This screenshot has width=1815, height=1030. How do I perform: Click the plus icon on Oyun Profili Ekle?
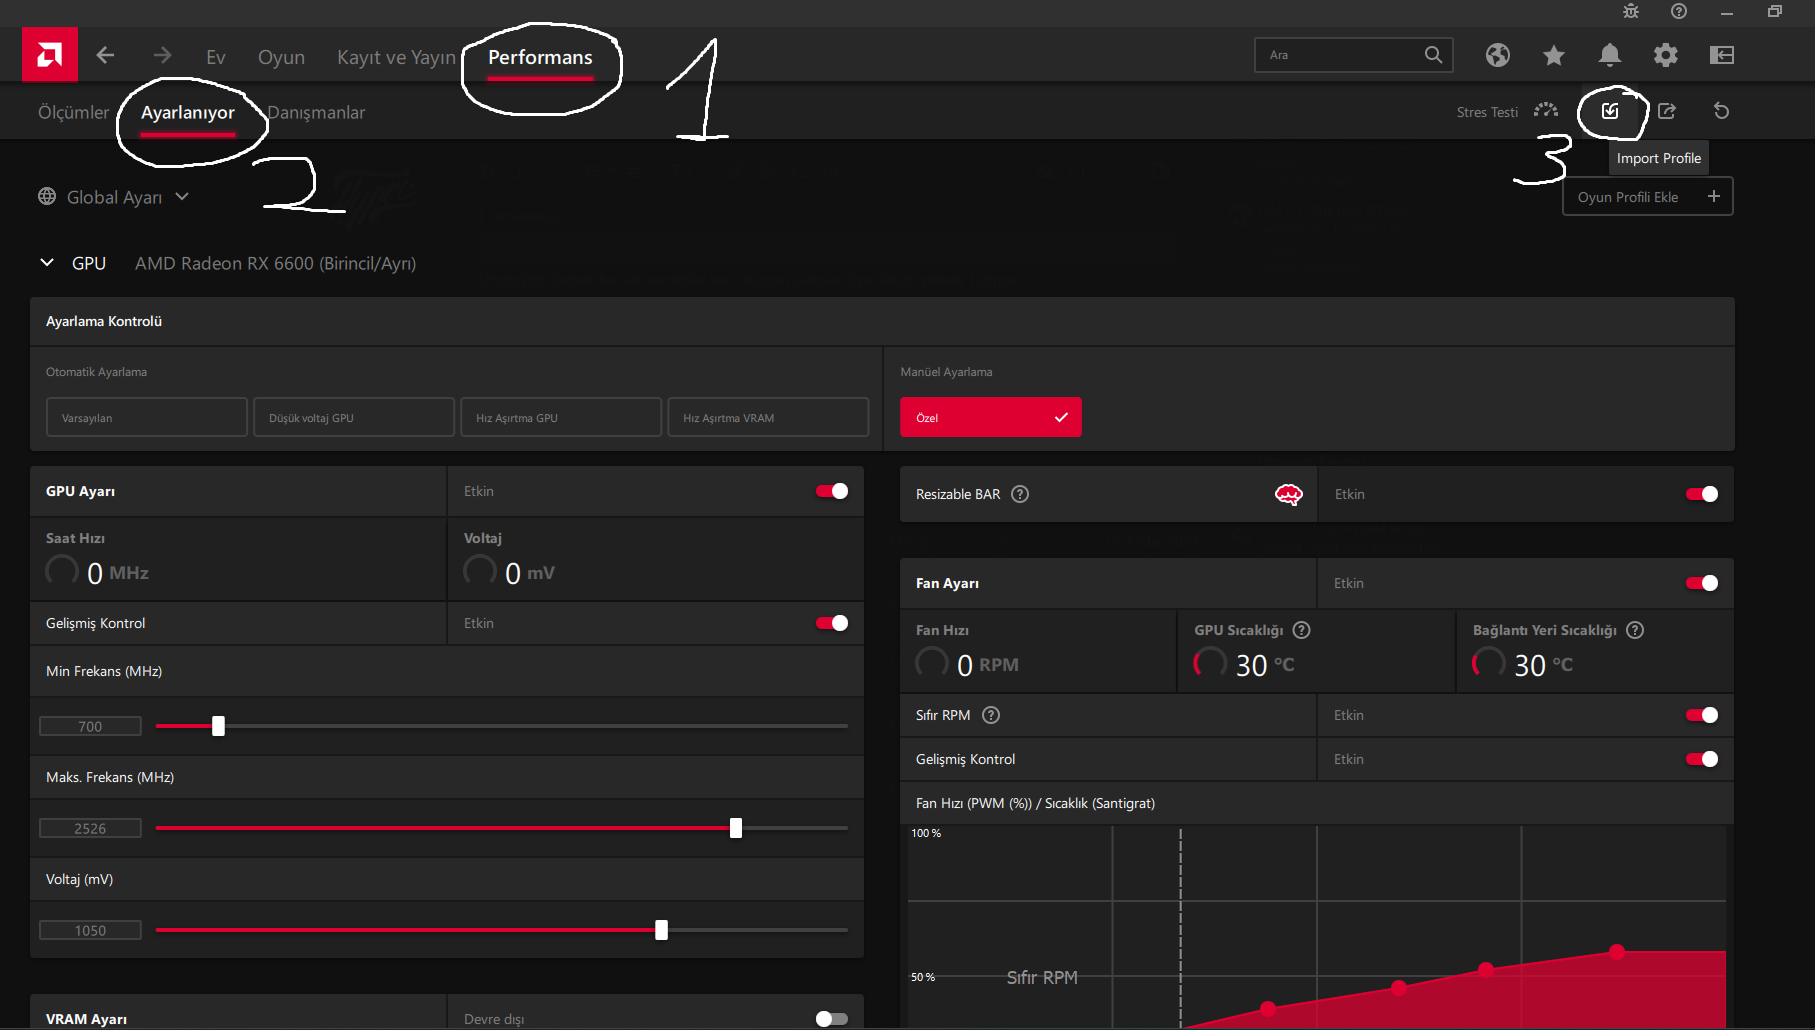(x=1714, y=196)
